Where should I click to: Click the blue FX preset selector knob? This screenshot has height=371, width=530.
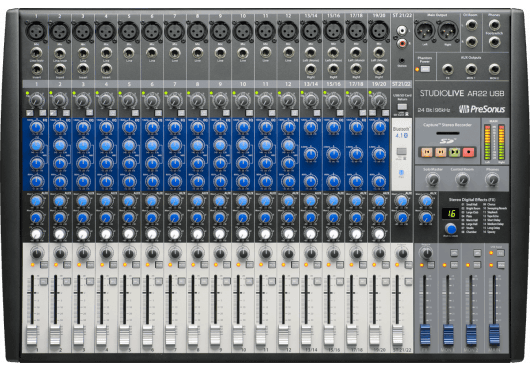point(450,229)
